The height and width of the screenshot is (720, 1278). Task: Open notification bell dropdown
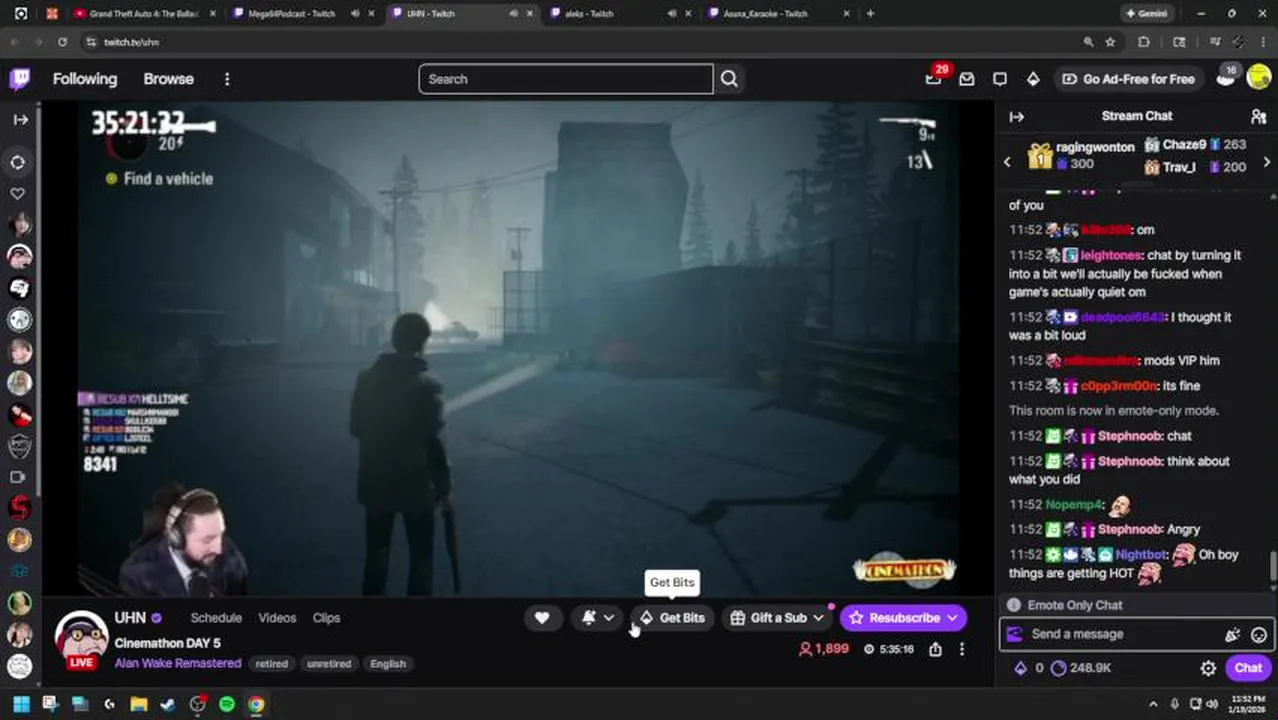[598, 618]
